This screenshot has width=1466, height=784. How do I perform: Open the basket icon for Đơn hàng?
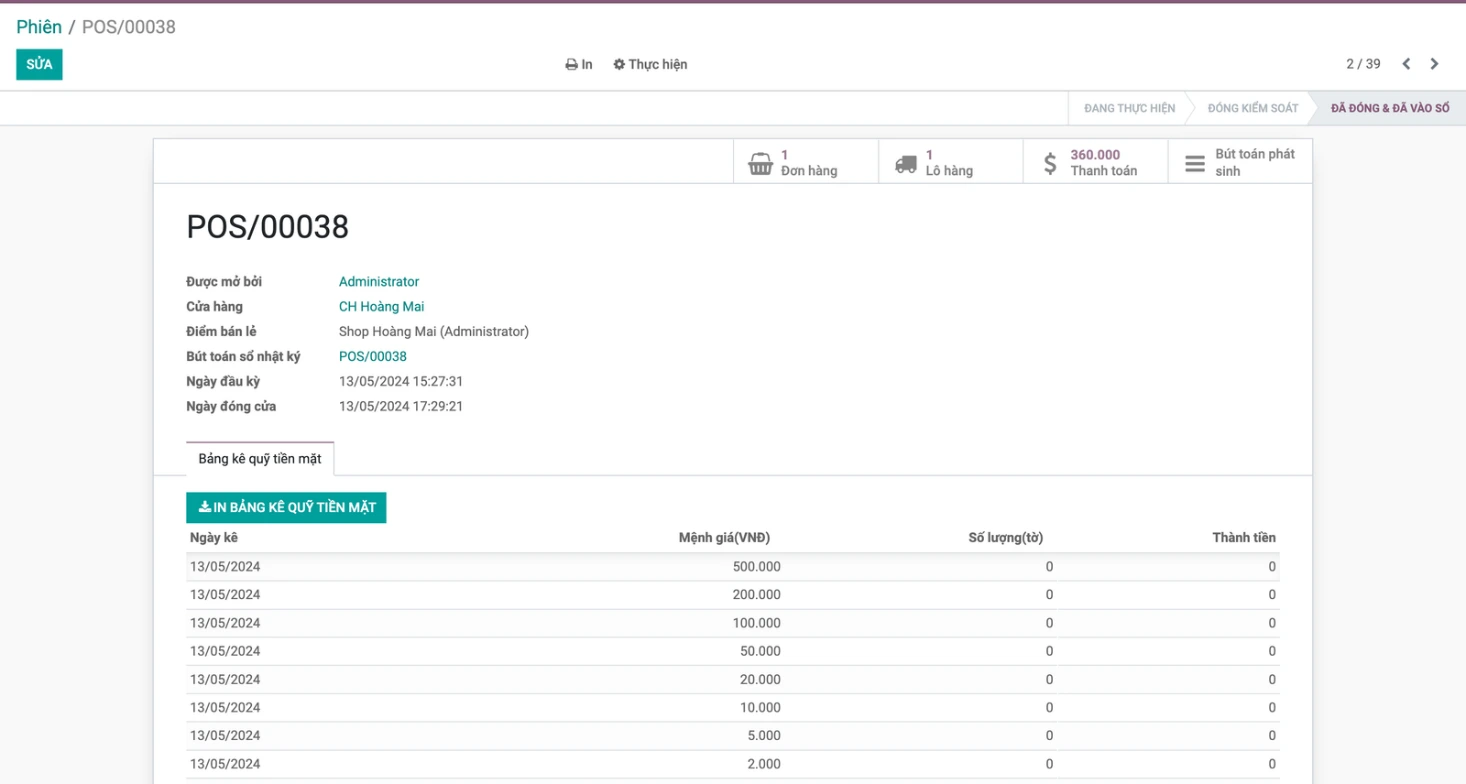(761, 163)
